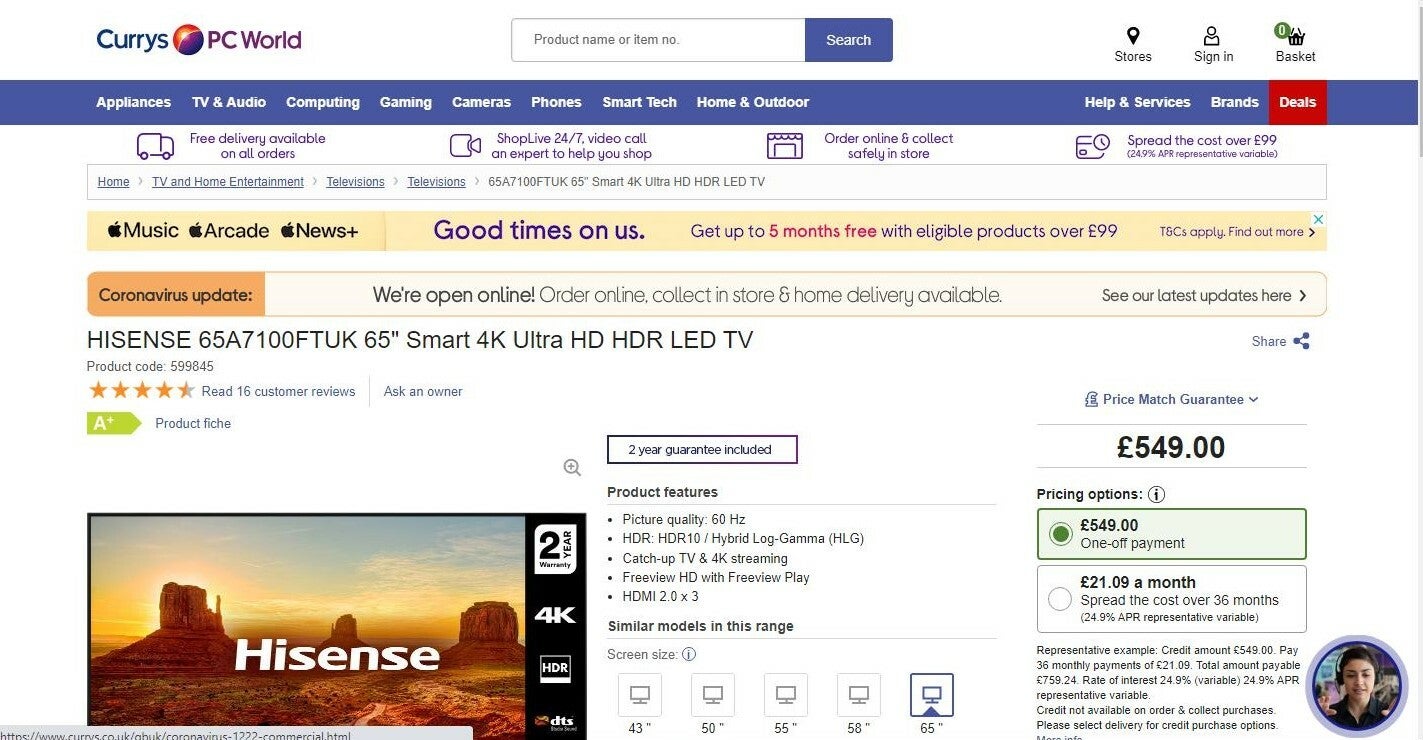Open the Help & Services menu
Screen dimensions: 1423x740
tap(1137, 102)
